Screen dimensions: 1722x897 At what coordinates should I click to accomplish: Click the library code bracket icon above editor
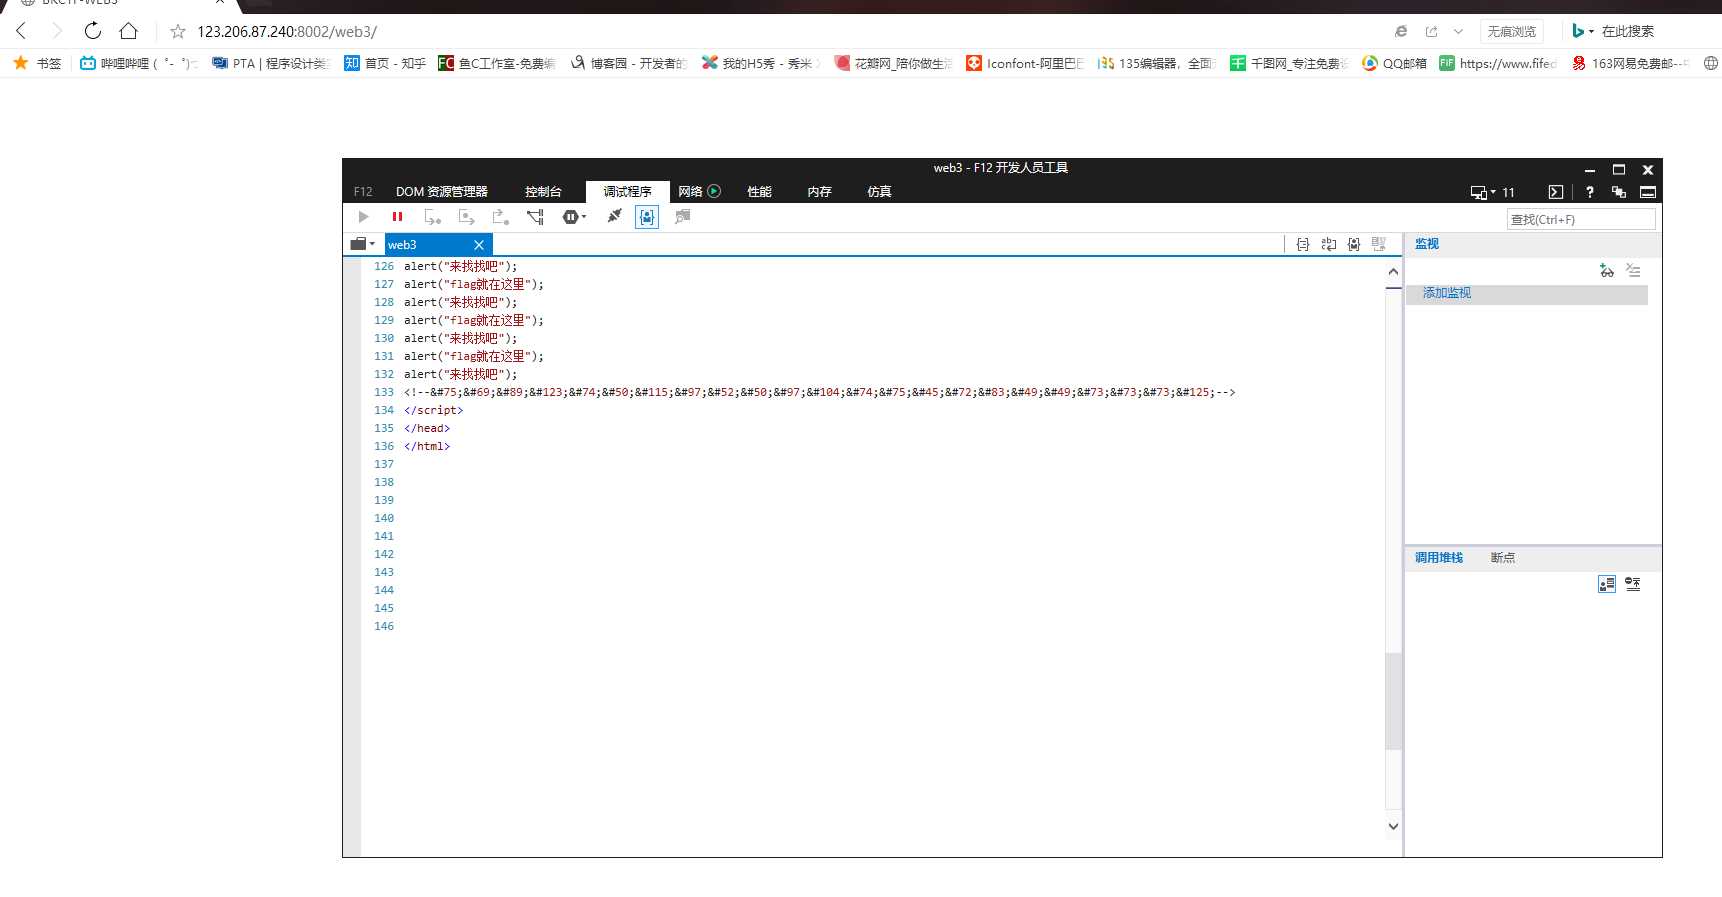tap(1354, 244)
